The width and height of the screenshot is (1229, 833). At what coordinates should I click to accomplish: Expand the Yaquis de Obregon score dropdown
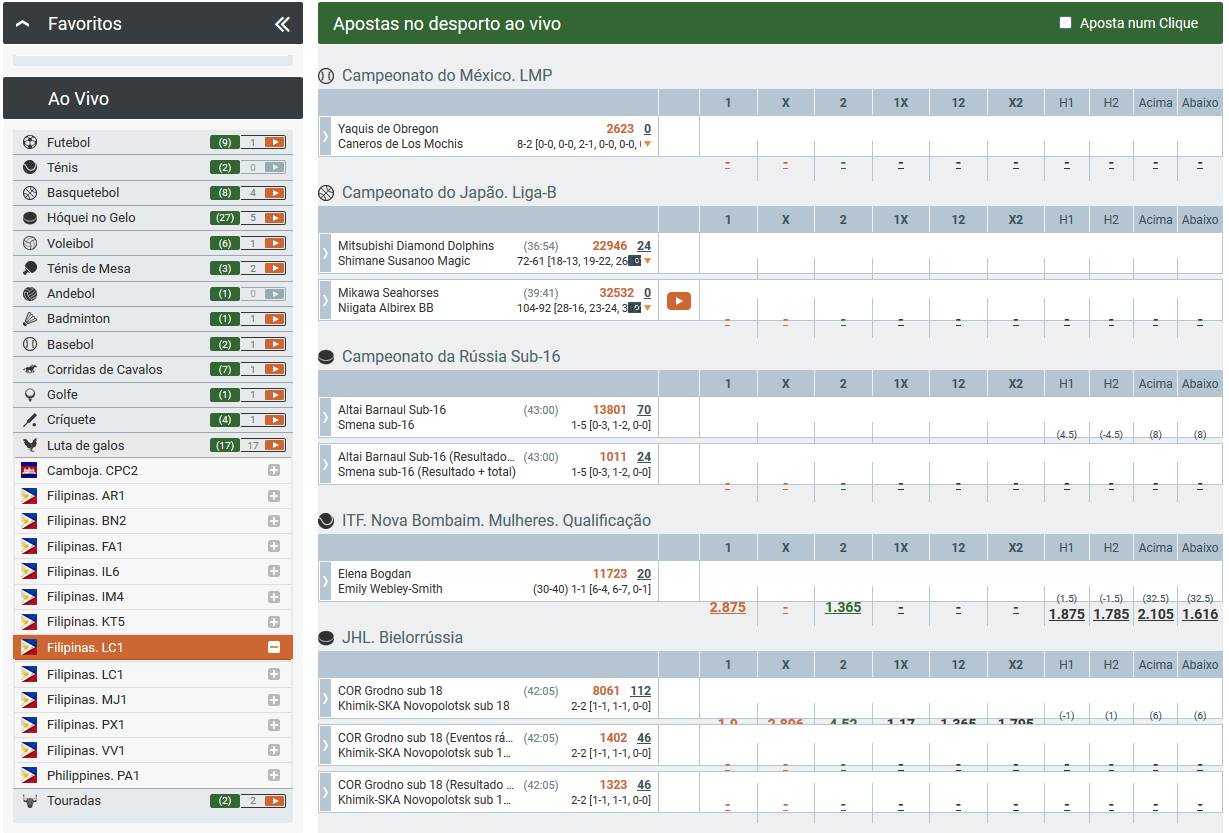[648, 144]
